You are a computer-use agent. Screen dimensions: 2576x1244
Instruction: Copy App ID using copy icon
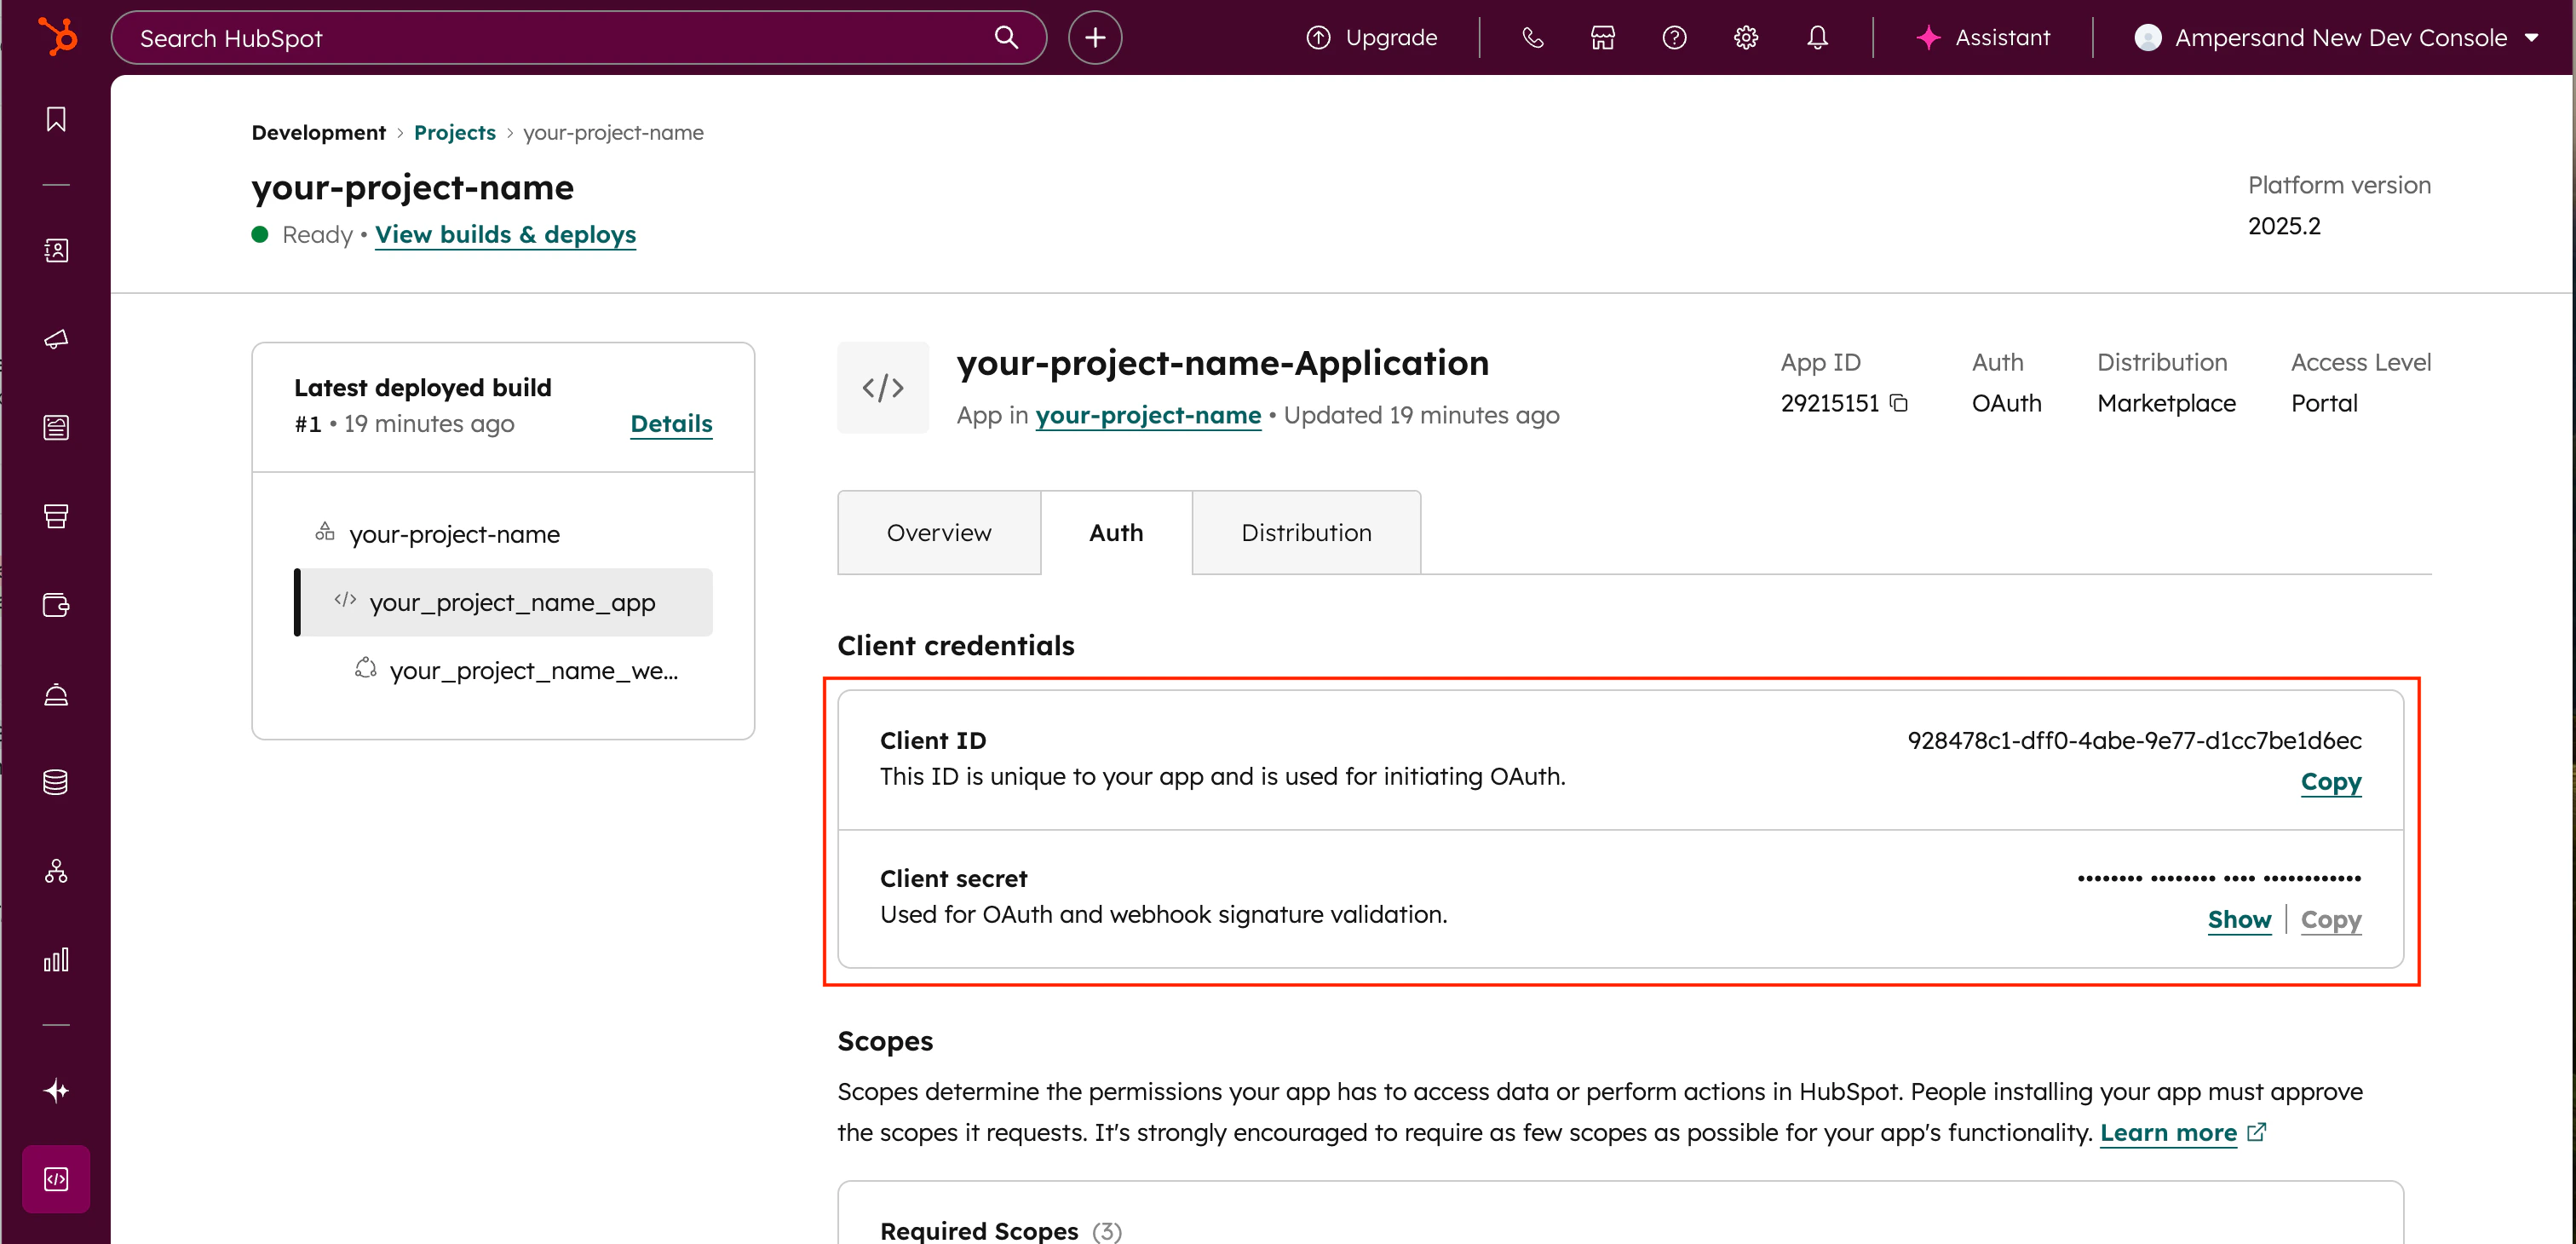pos(1899,403)
